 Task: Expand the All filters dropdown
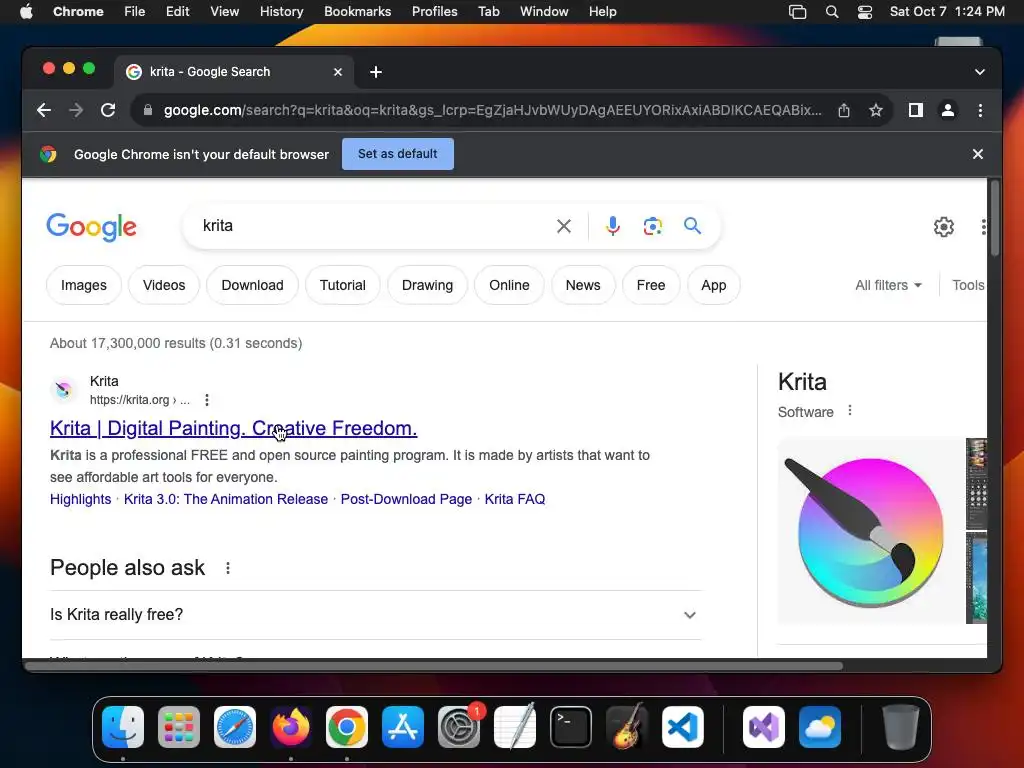[x=888, y=285]
